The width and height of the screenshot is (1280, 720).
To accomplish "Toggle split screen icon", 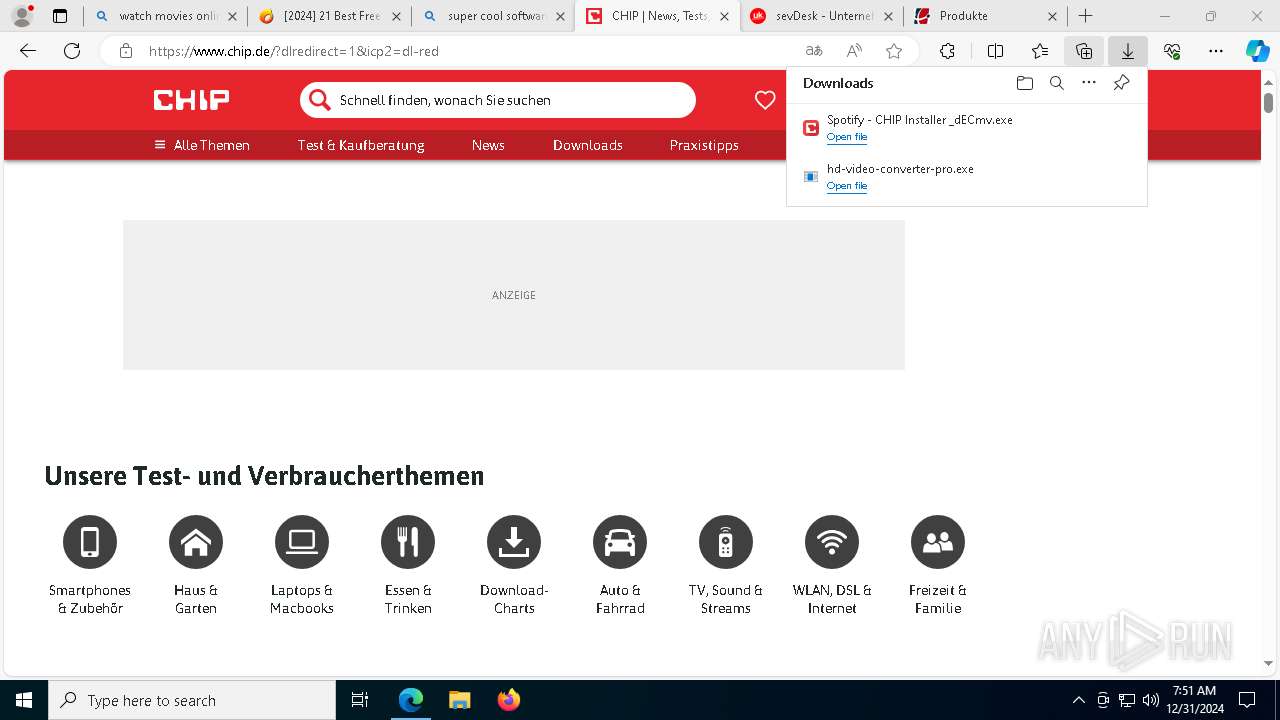I will pyautogui.click(x=995, y=51).
